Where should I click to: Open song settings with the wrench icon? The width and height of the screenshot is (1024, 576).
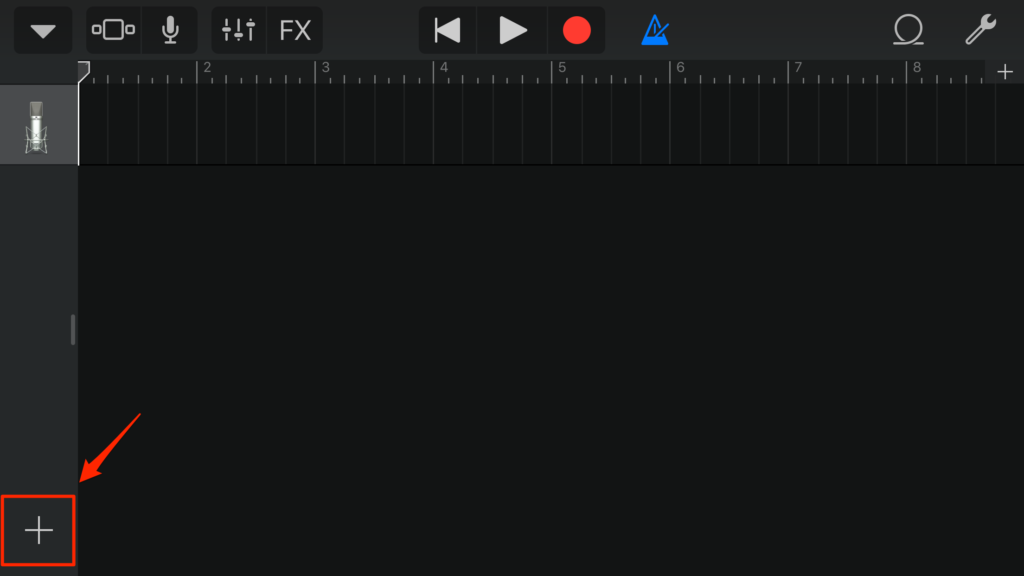980,29
